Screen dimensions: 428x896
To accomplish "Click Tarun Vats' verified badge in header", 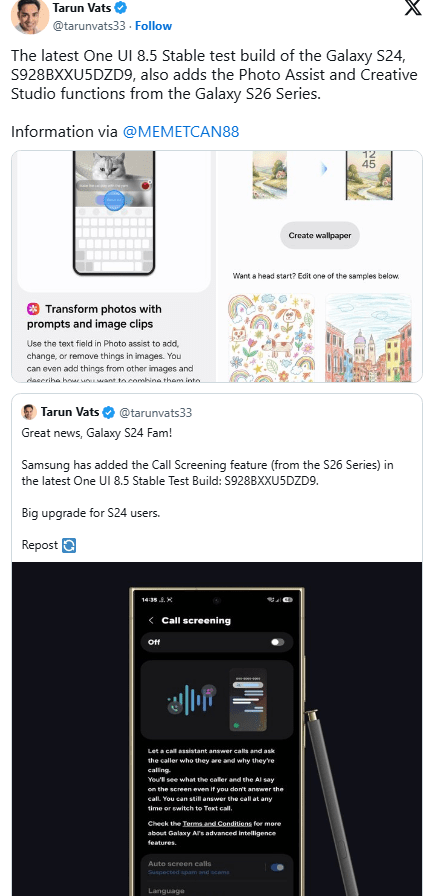I will click(x=121, y=8).
